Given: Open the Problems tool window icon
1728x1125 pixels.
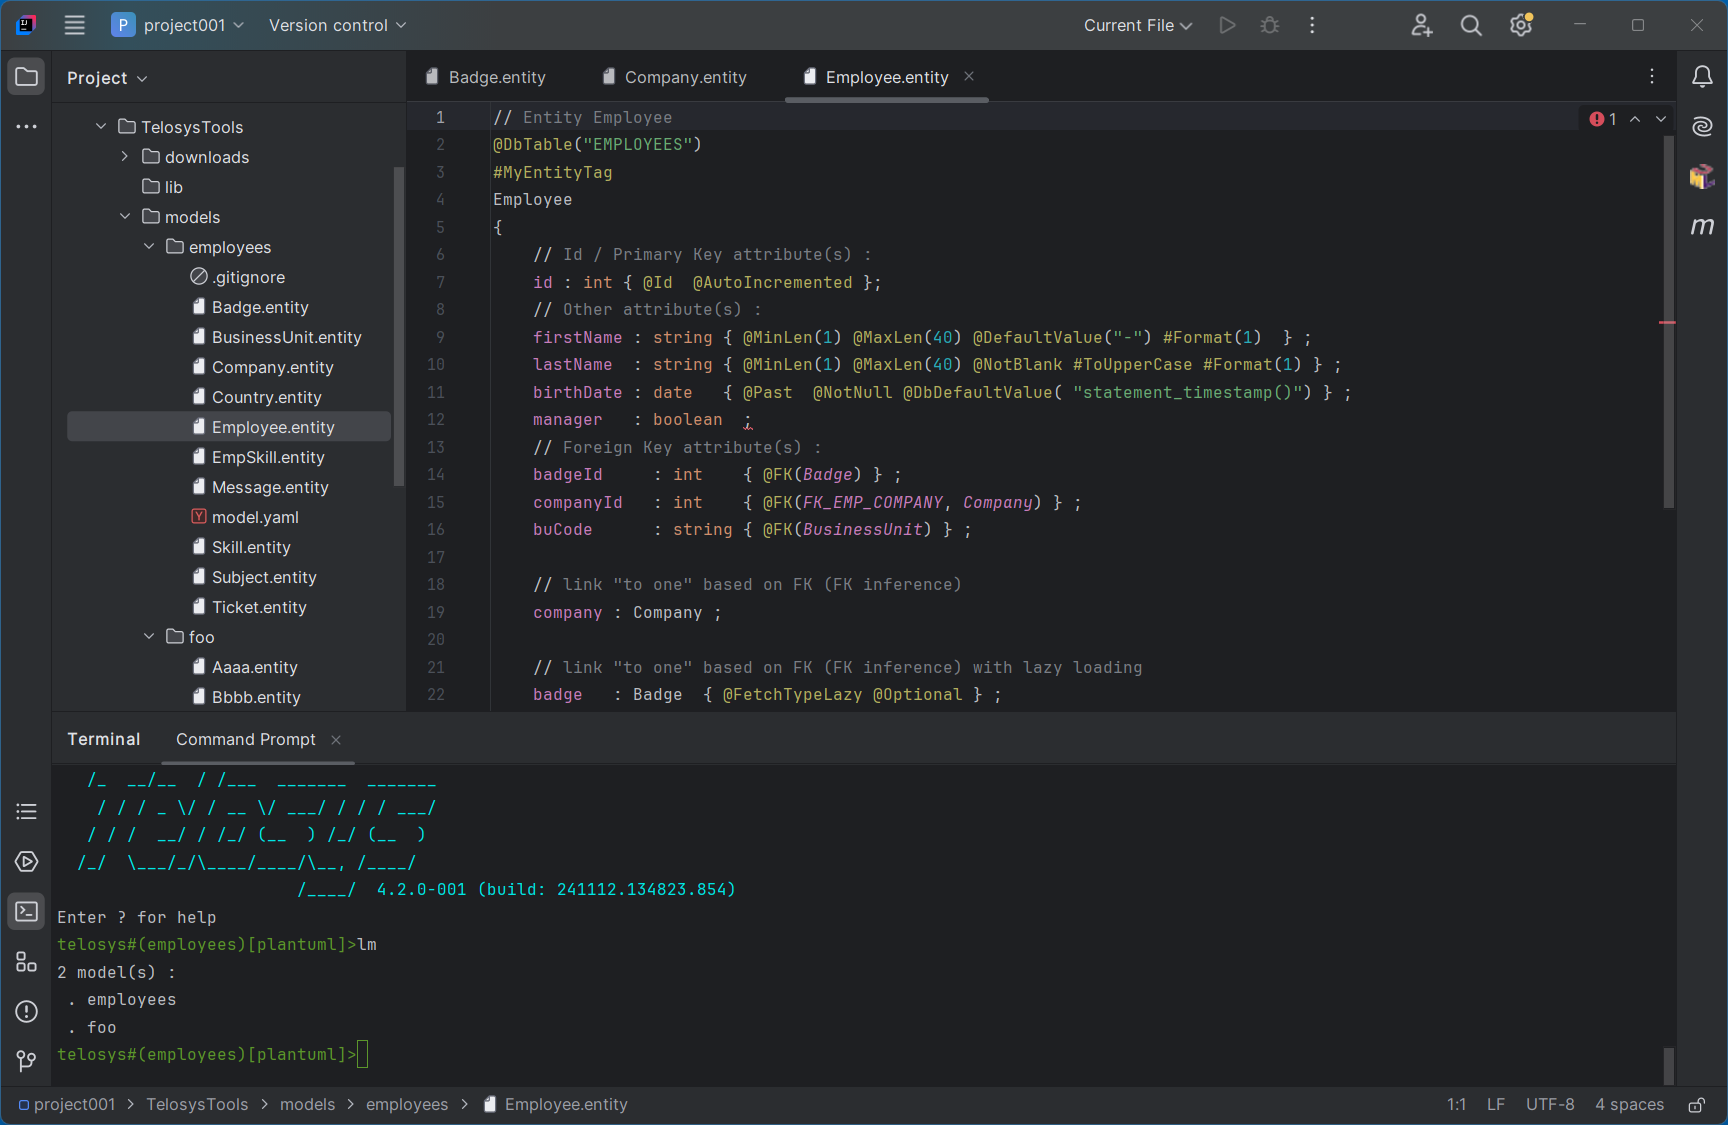Looking at the screenshot, I should tap(27, 1011).
